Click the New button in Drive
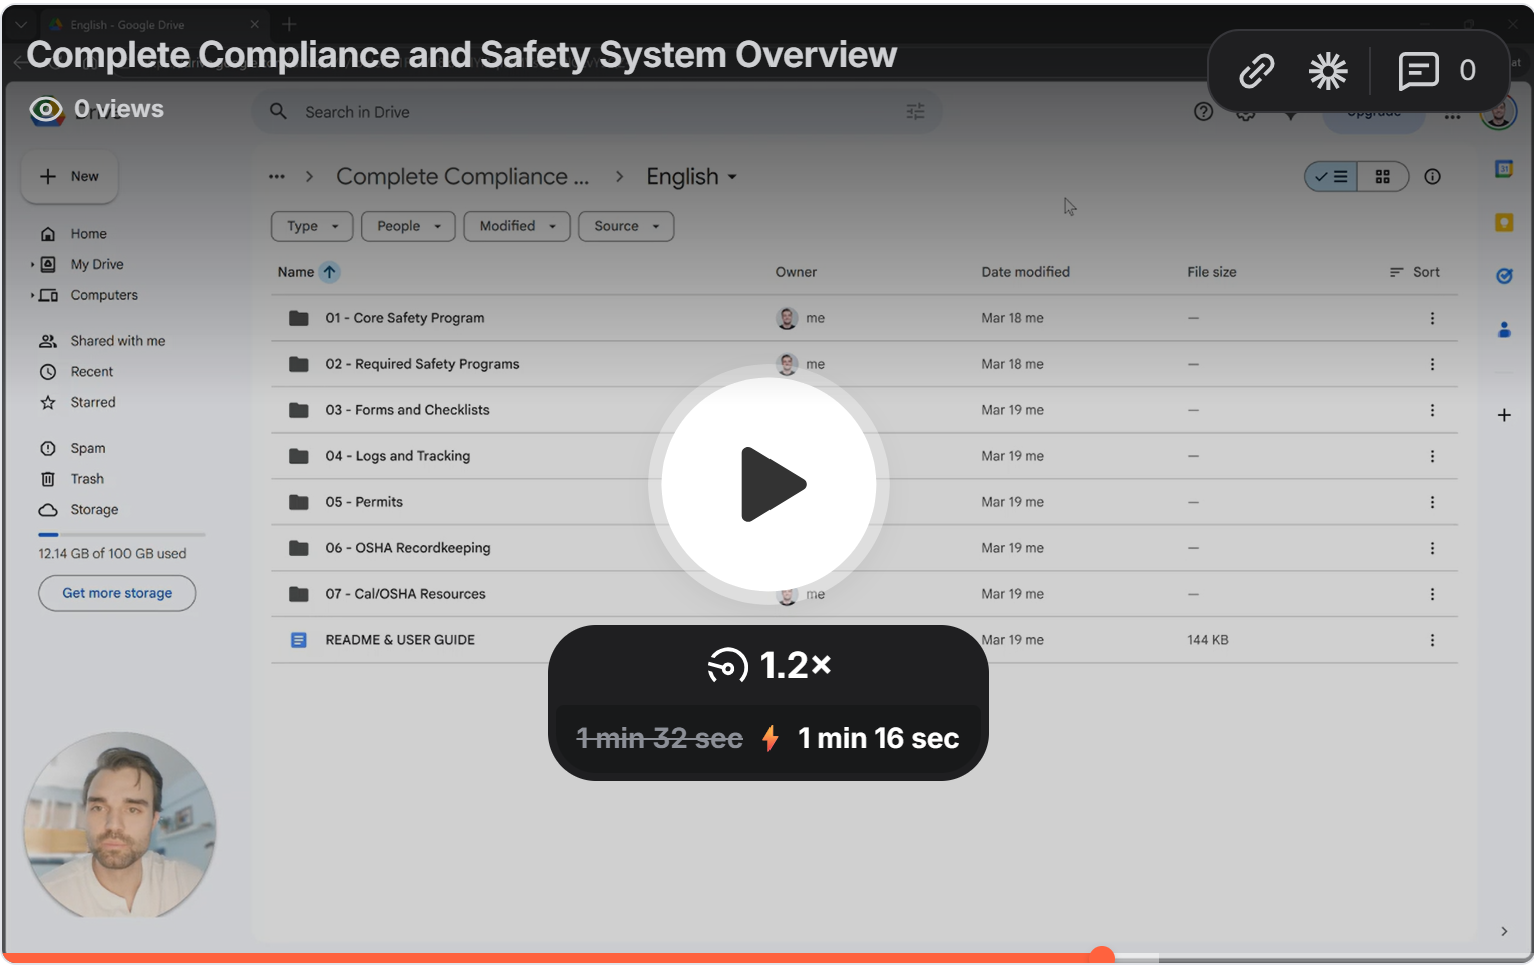The image size is (1534, 966). pos(69,177)
